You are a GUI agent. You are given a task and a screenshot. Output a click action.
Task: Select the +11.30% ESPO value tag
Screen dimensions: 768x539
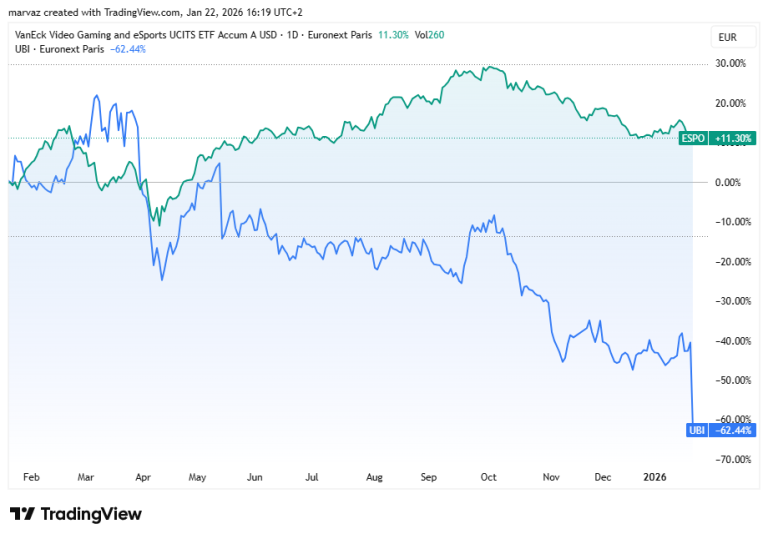[x=733, y=138]
